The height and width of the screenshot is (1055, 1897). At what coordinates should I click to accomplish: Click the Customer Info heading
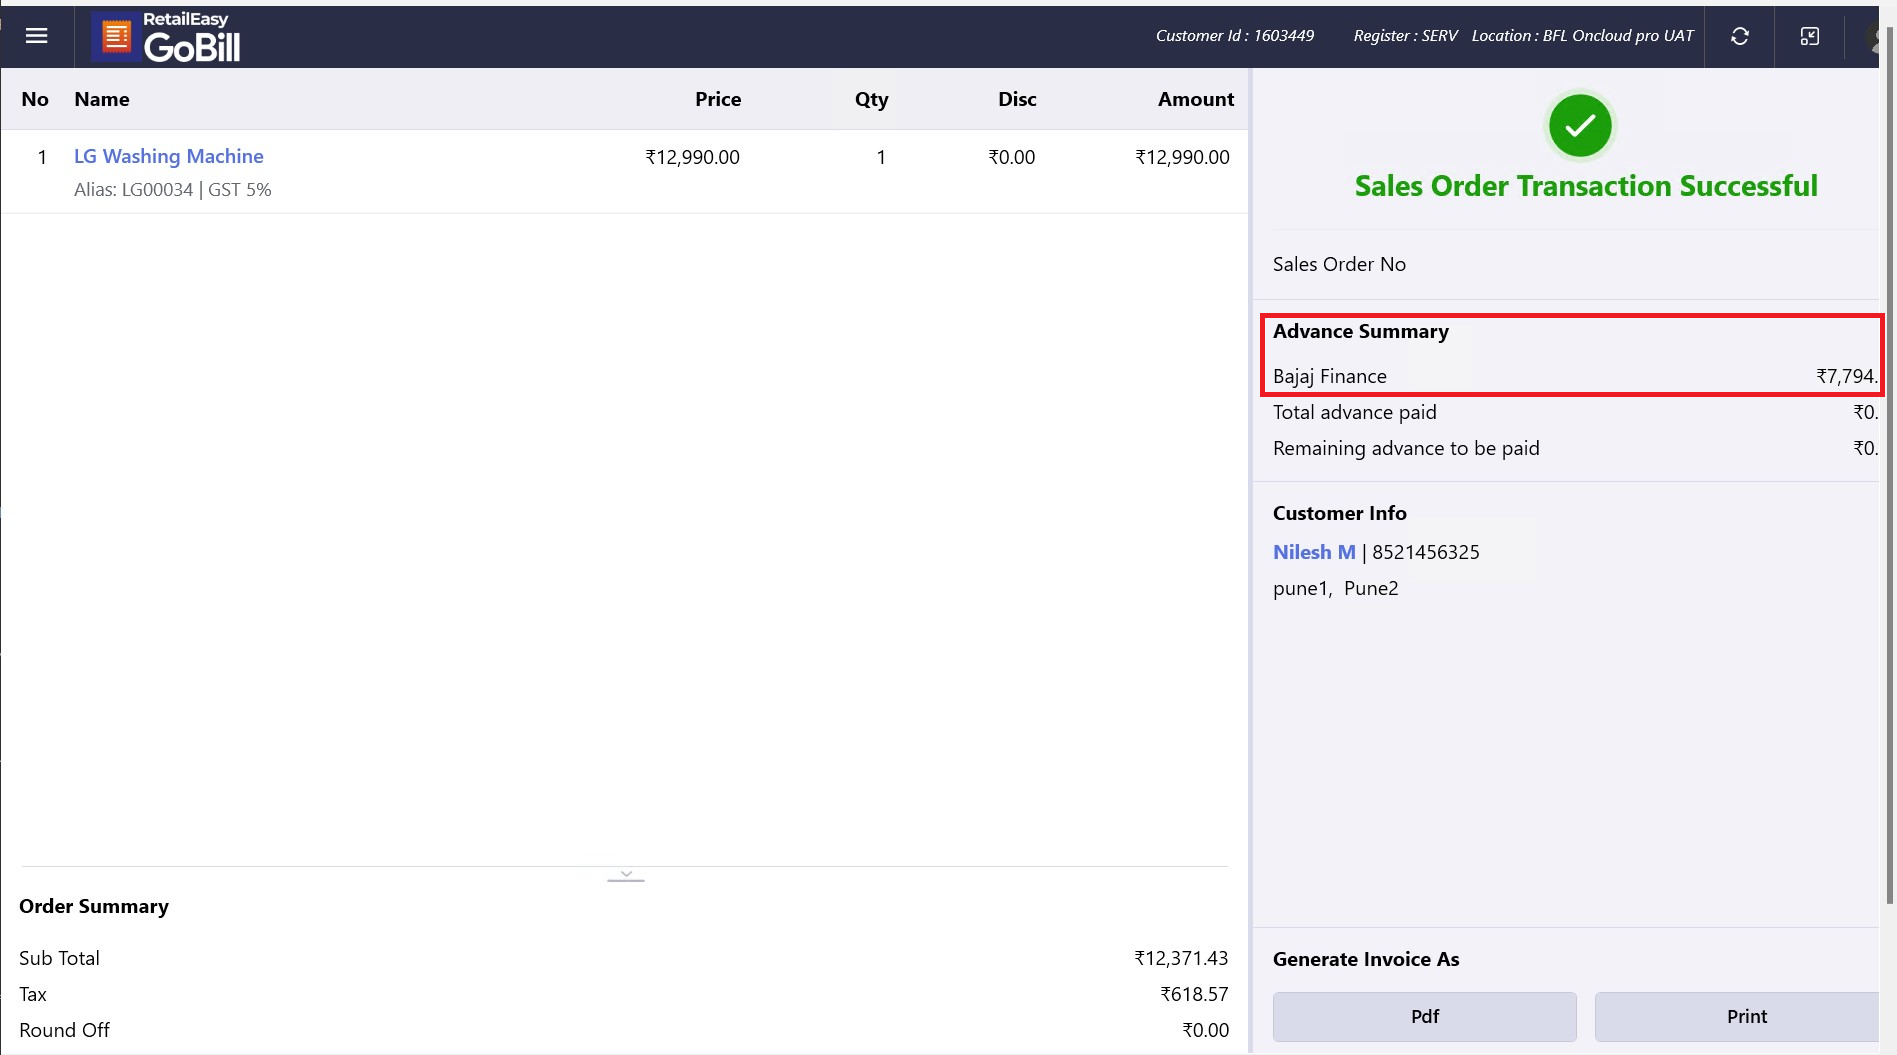point(1340,513)
